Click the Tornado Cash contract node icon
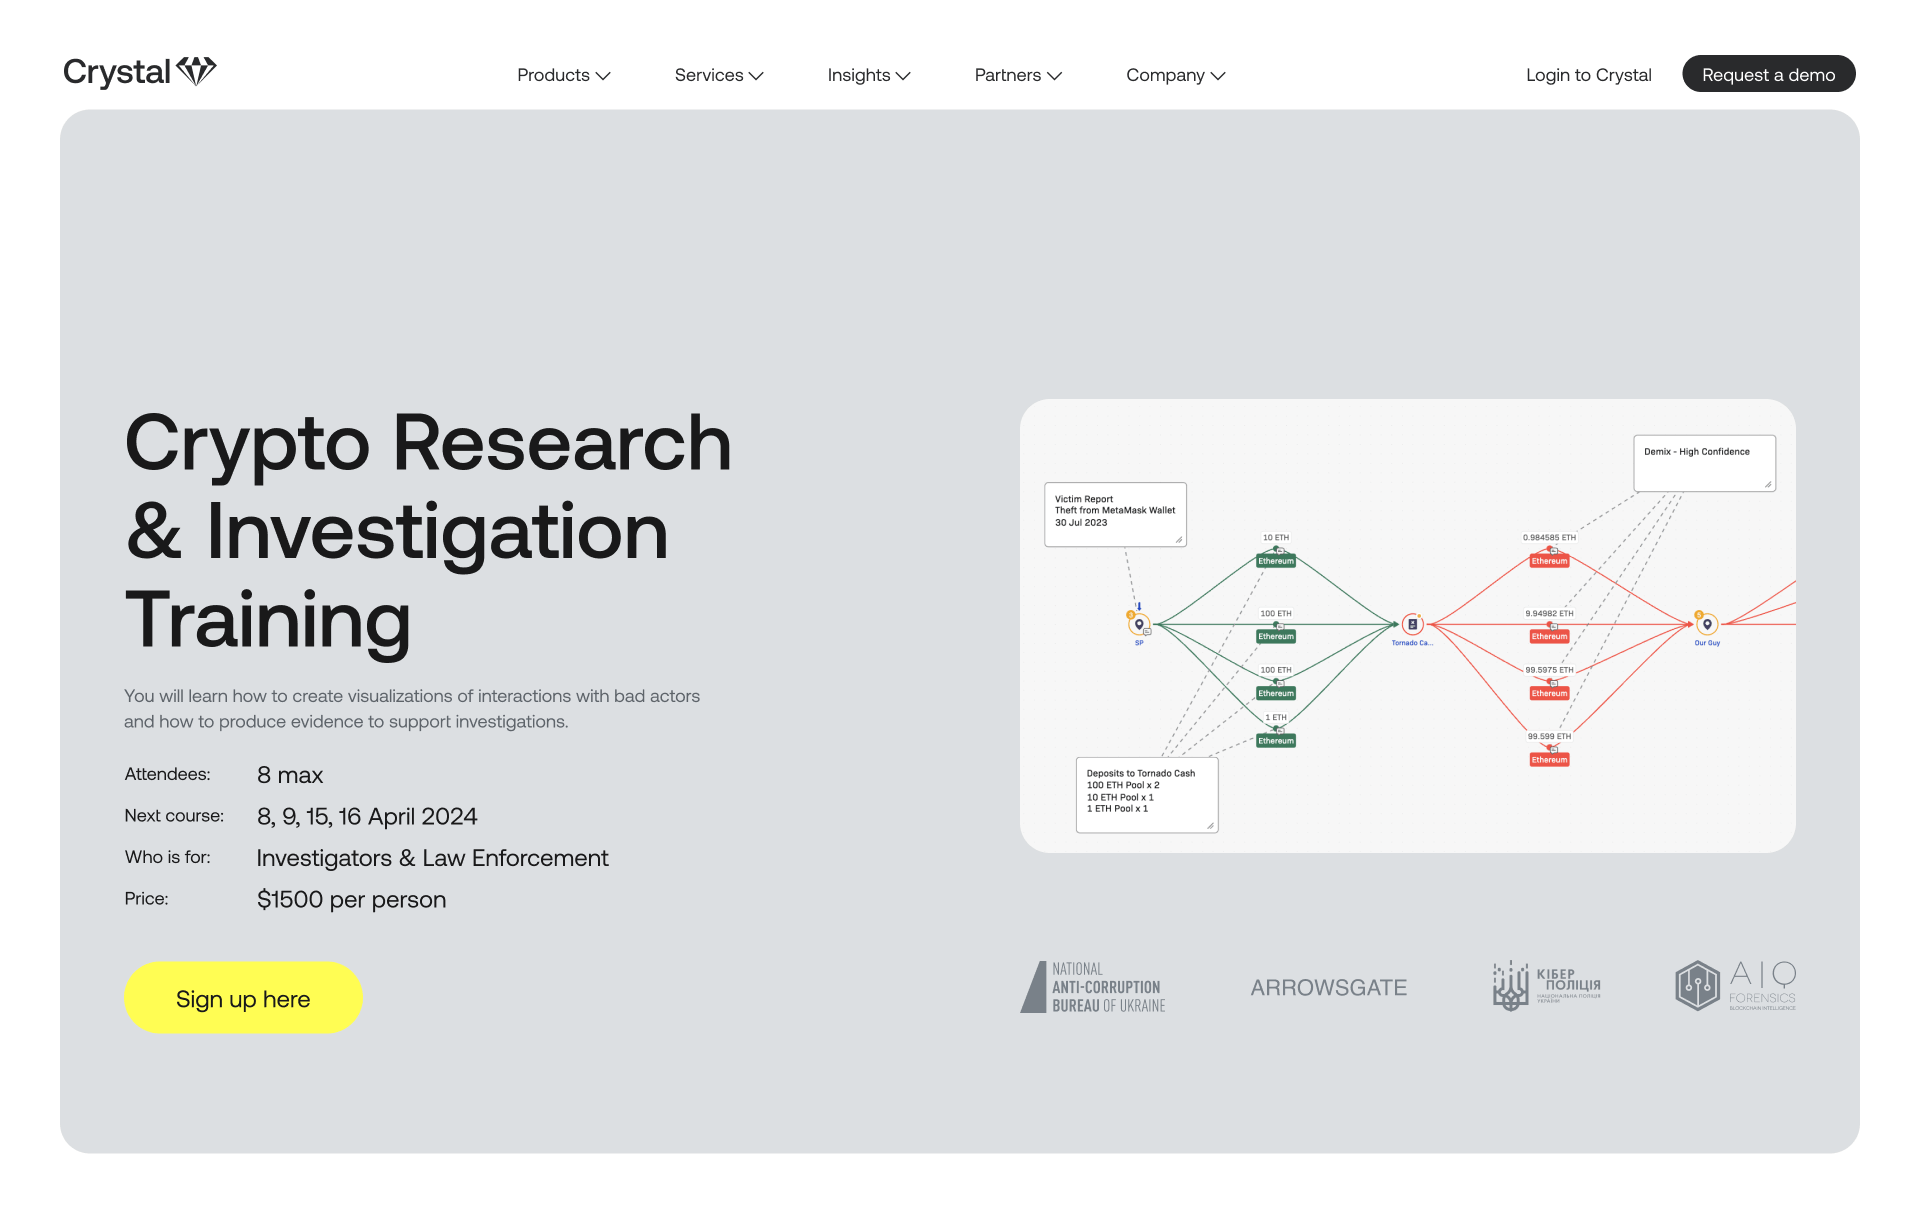The width and height of the screenshot is (1920, 1212). pos(1412,625)
